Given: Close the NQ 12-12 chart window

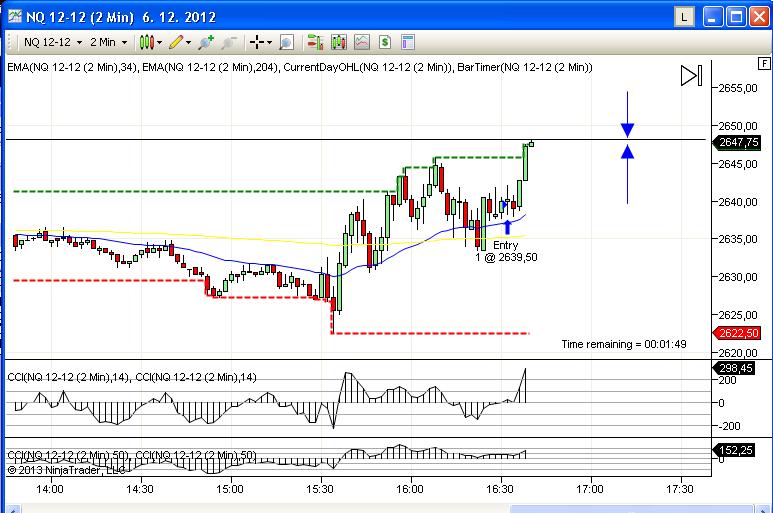Looking at the screenshot, I should click(760, 17).
